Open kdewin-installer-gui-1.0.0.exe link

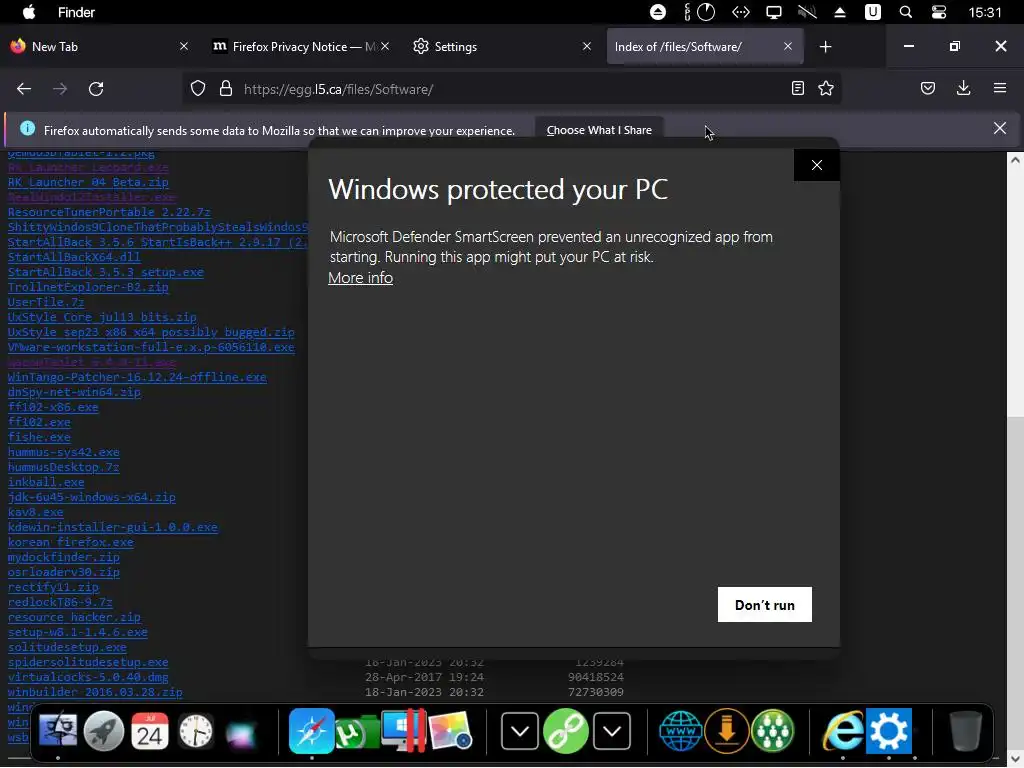click(112, 528)
